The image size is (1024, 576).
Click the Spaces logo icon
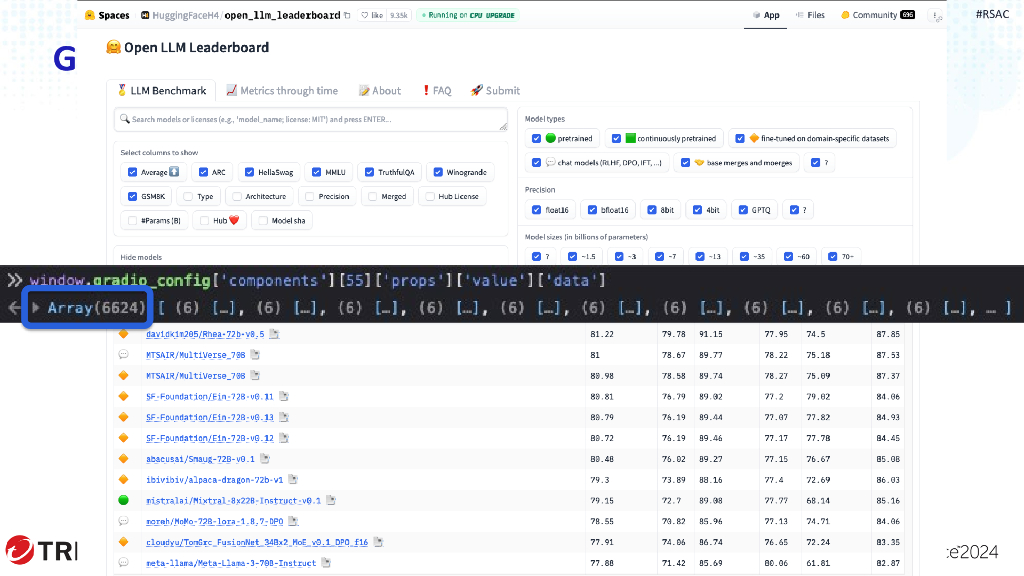pyautogui.click(x=90, y=16)
